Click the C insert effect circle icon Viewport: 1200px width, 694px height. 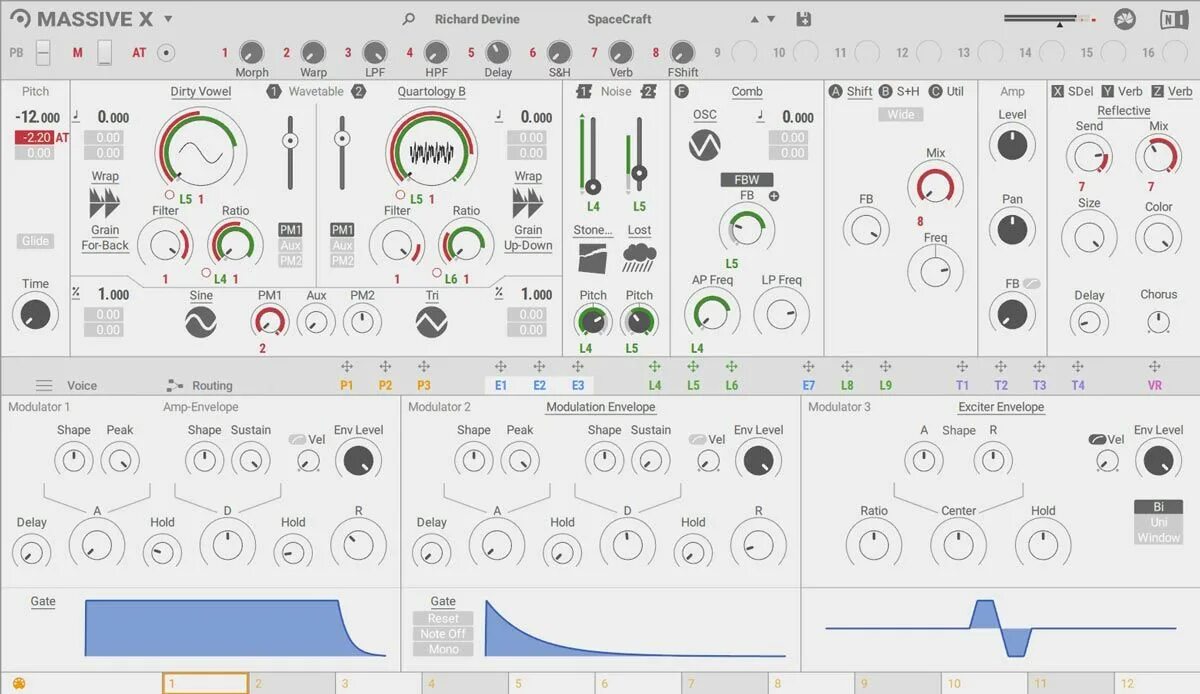pyautogui.click(x=936, y=91)
